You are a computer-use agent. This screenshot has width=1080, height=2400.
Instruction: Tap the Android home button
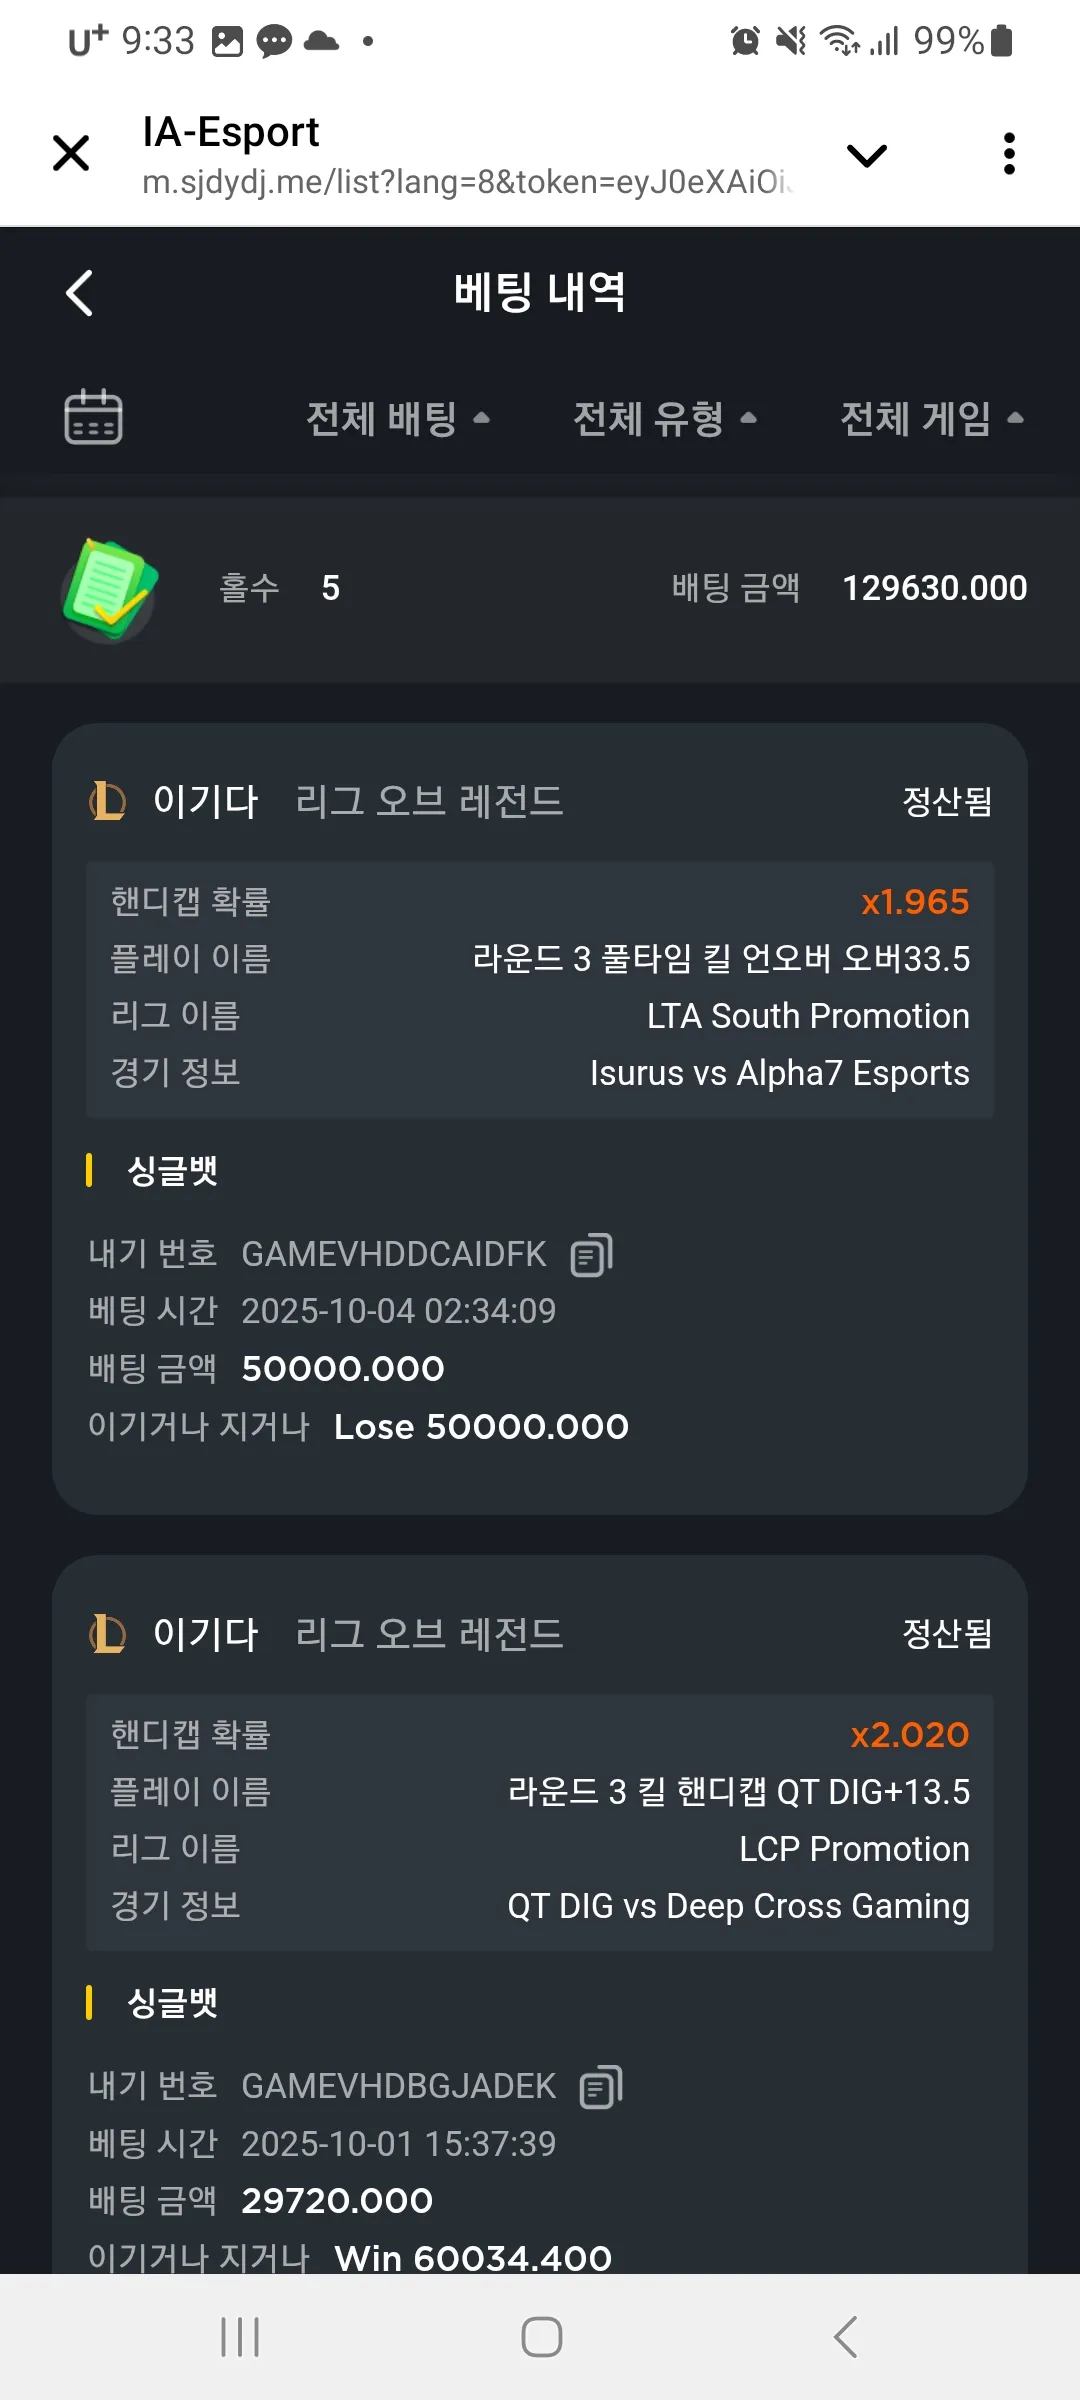click(542, 2337)
